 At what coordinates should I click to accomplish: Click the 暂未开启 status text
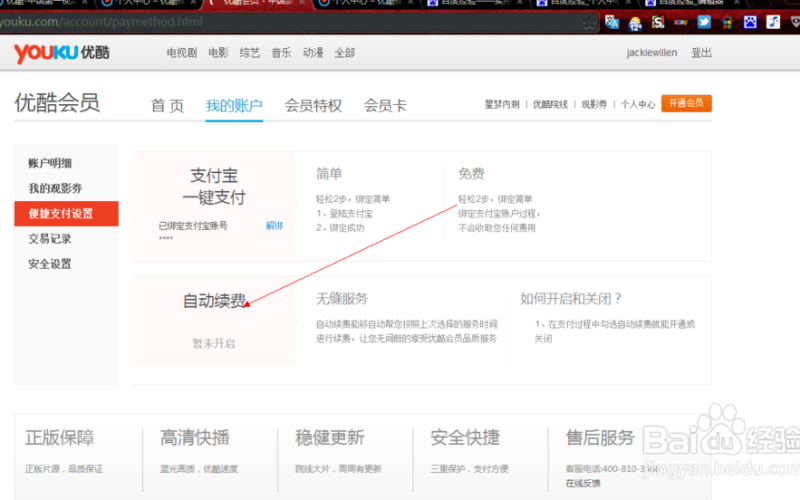click(214, 343)
